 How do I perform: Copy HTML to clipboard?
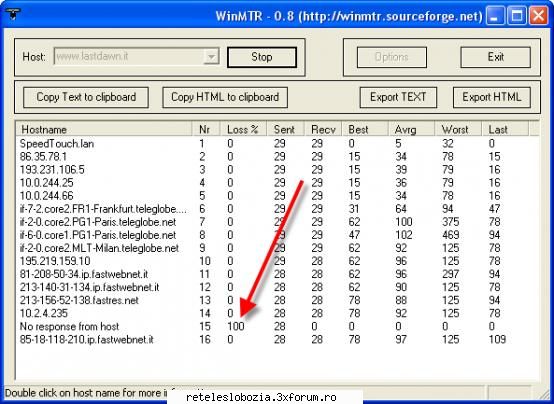[225, 97]
